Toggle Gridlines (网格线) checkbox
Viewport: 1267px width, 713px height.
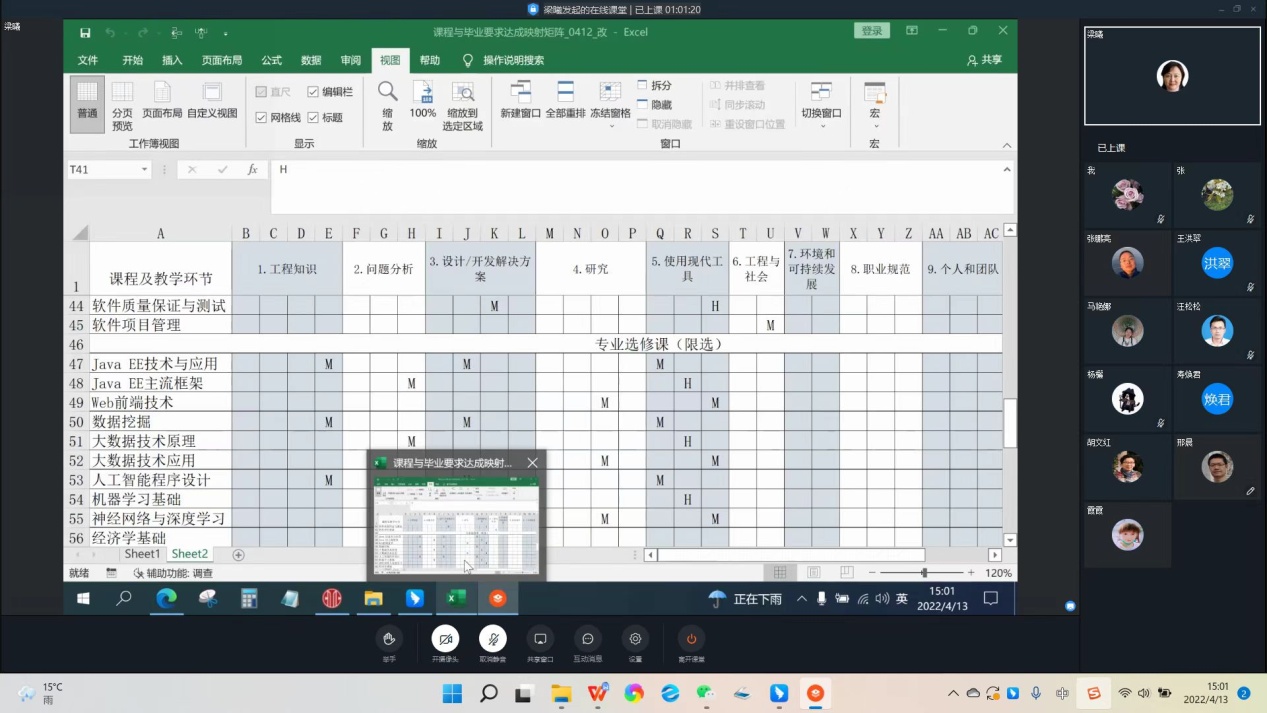pyautogui.click(x=278, y=118)
